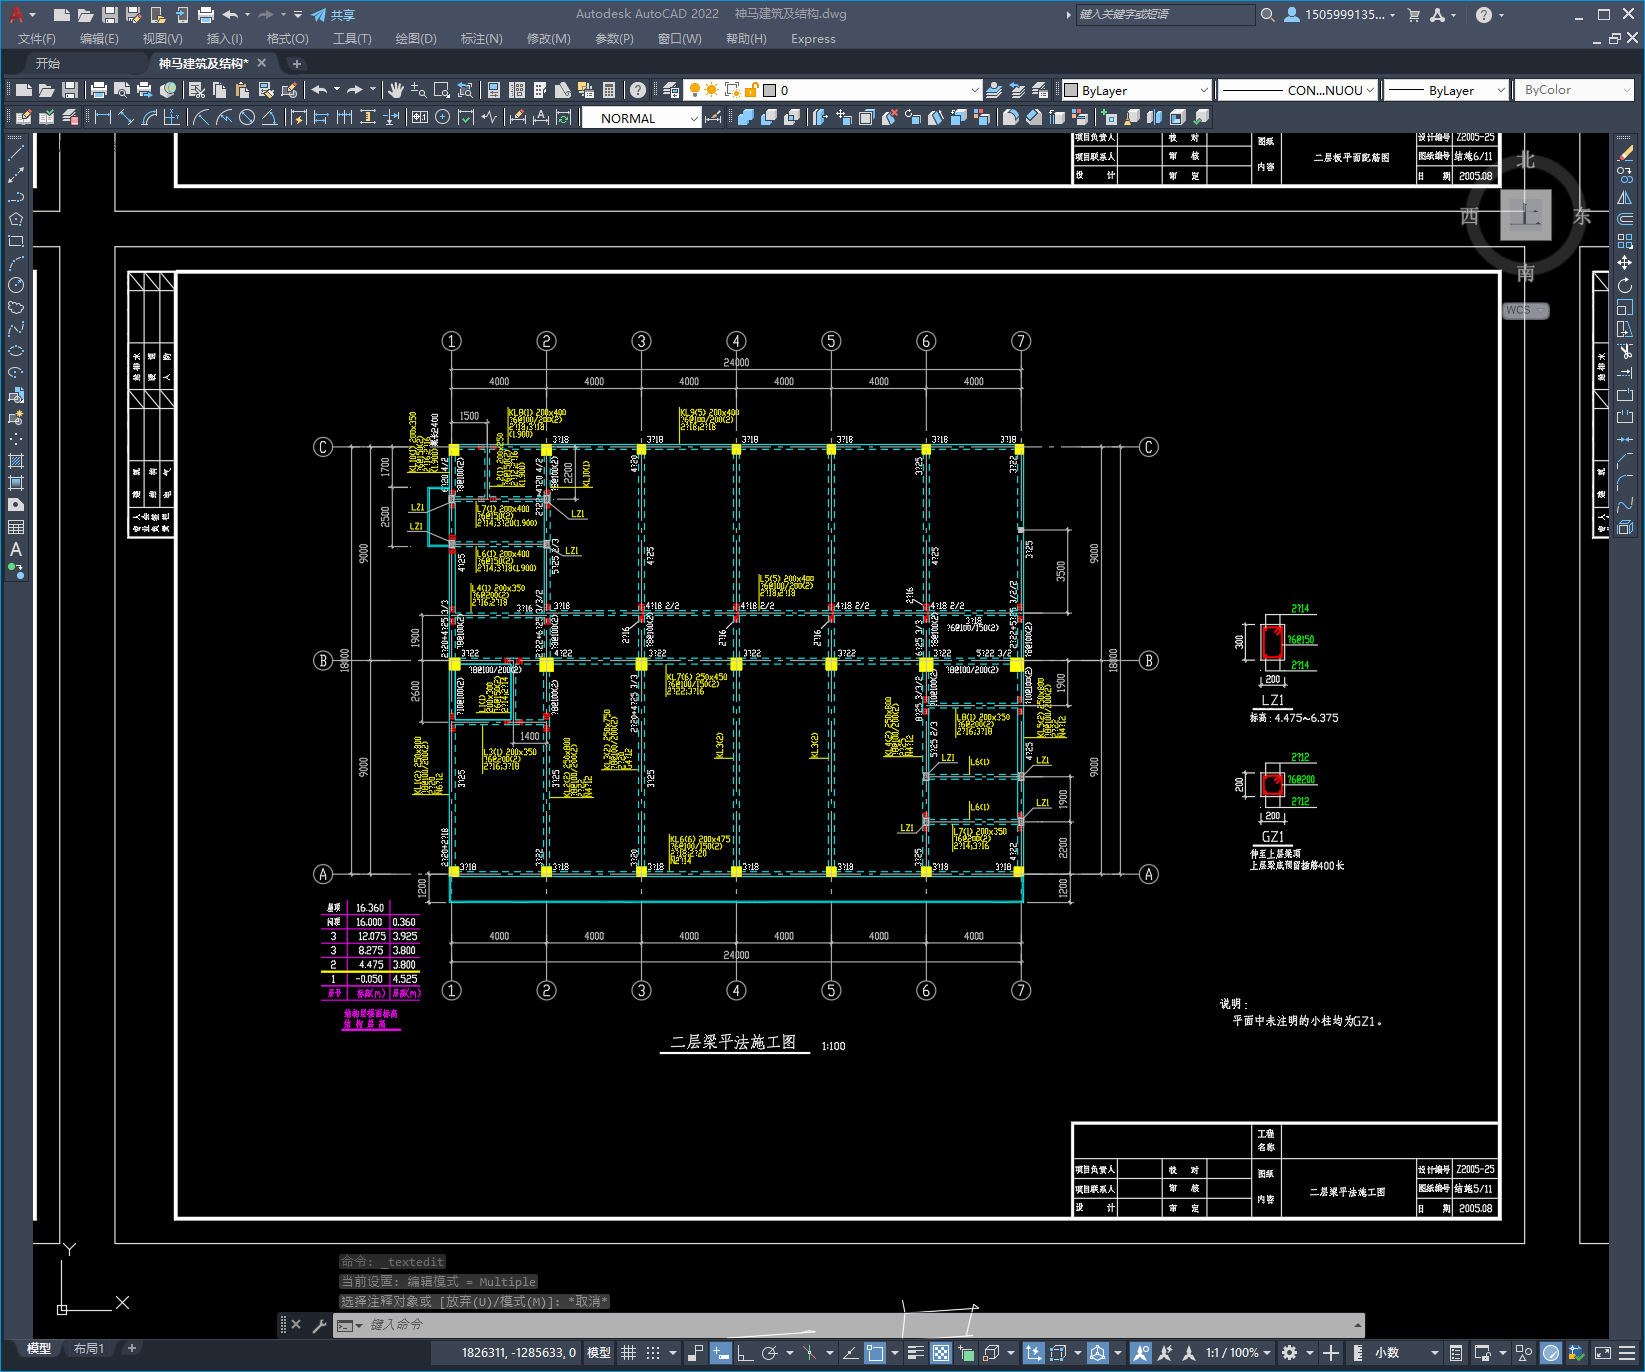
Task: Select the Rotate tool in modify toolbar
Action: point(1625,285)
